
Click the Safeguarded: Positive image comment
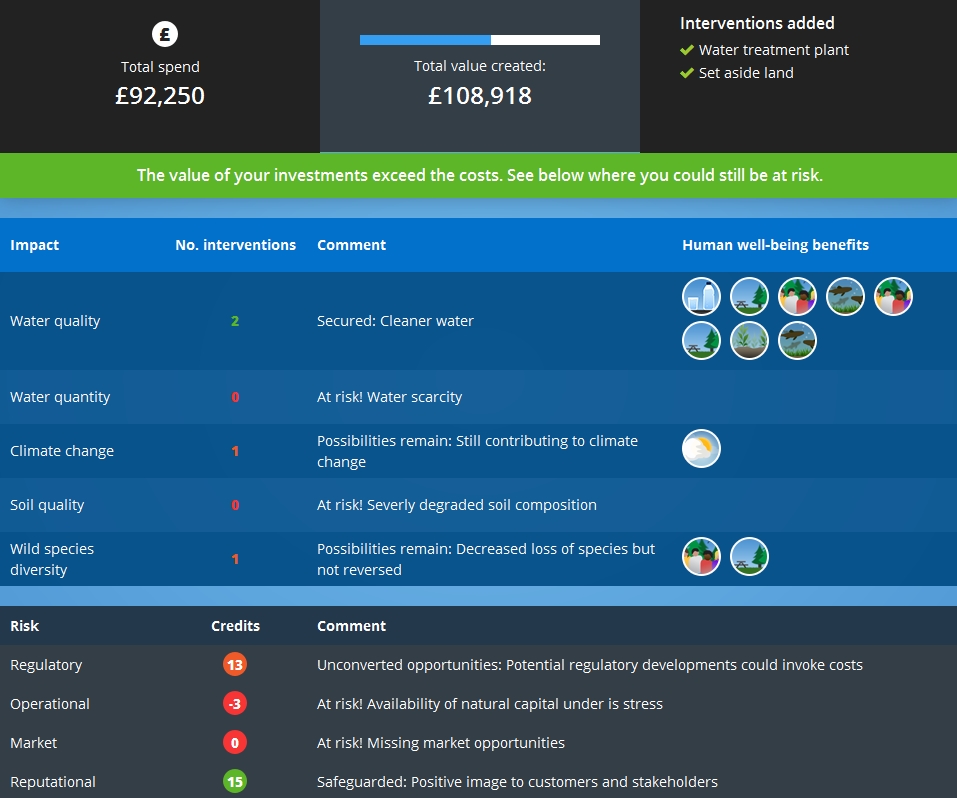(x=517, y=782)
